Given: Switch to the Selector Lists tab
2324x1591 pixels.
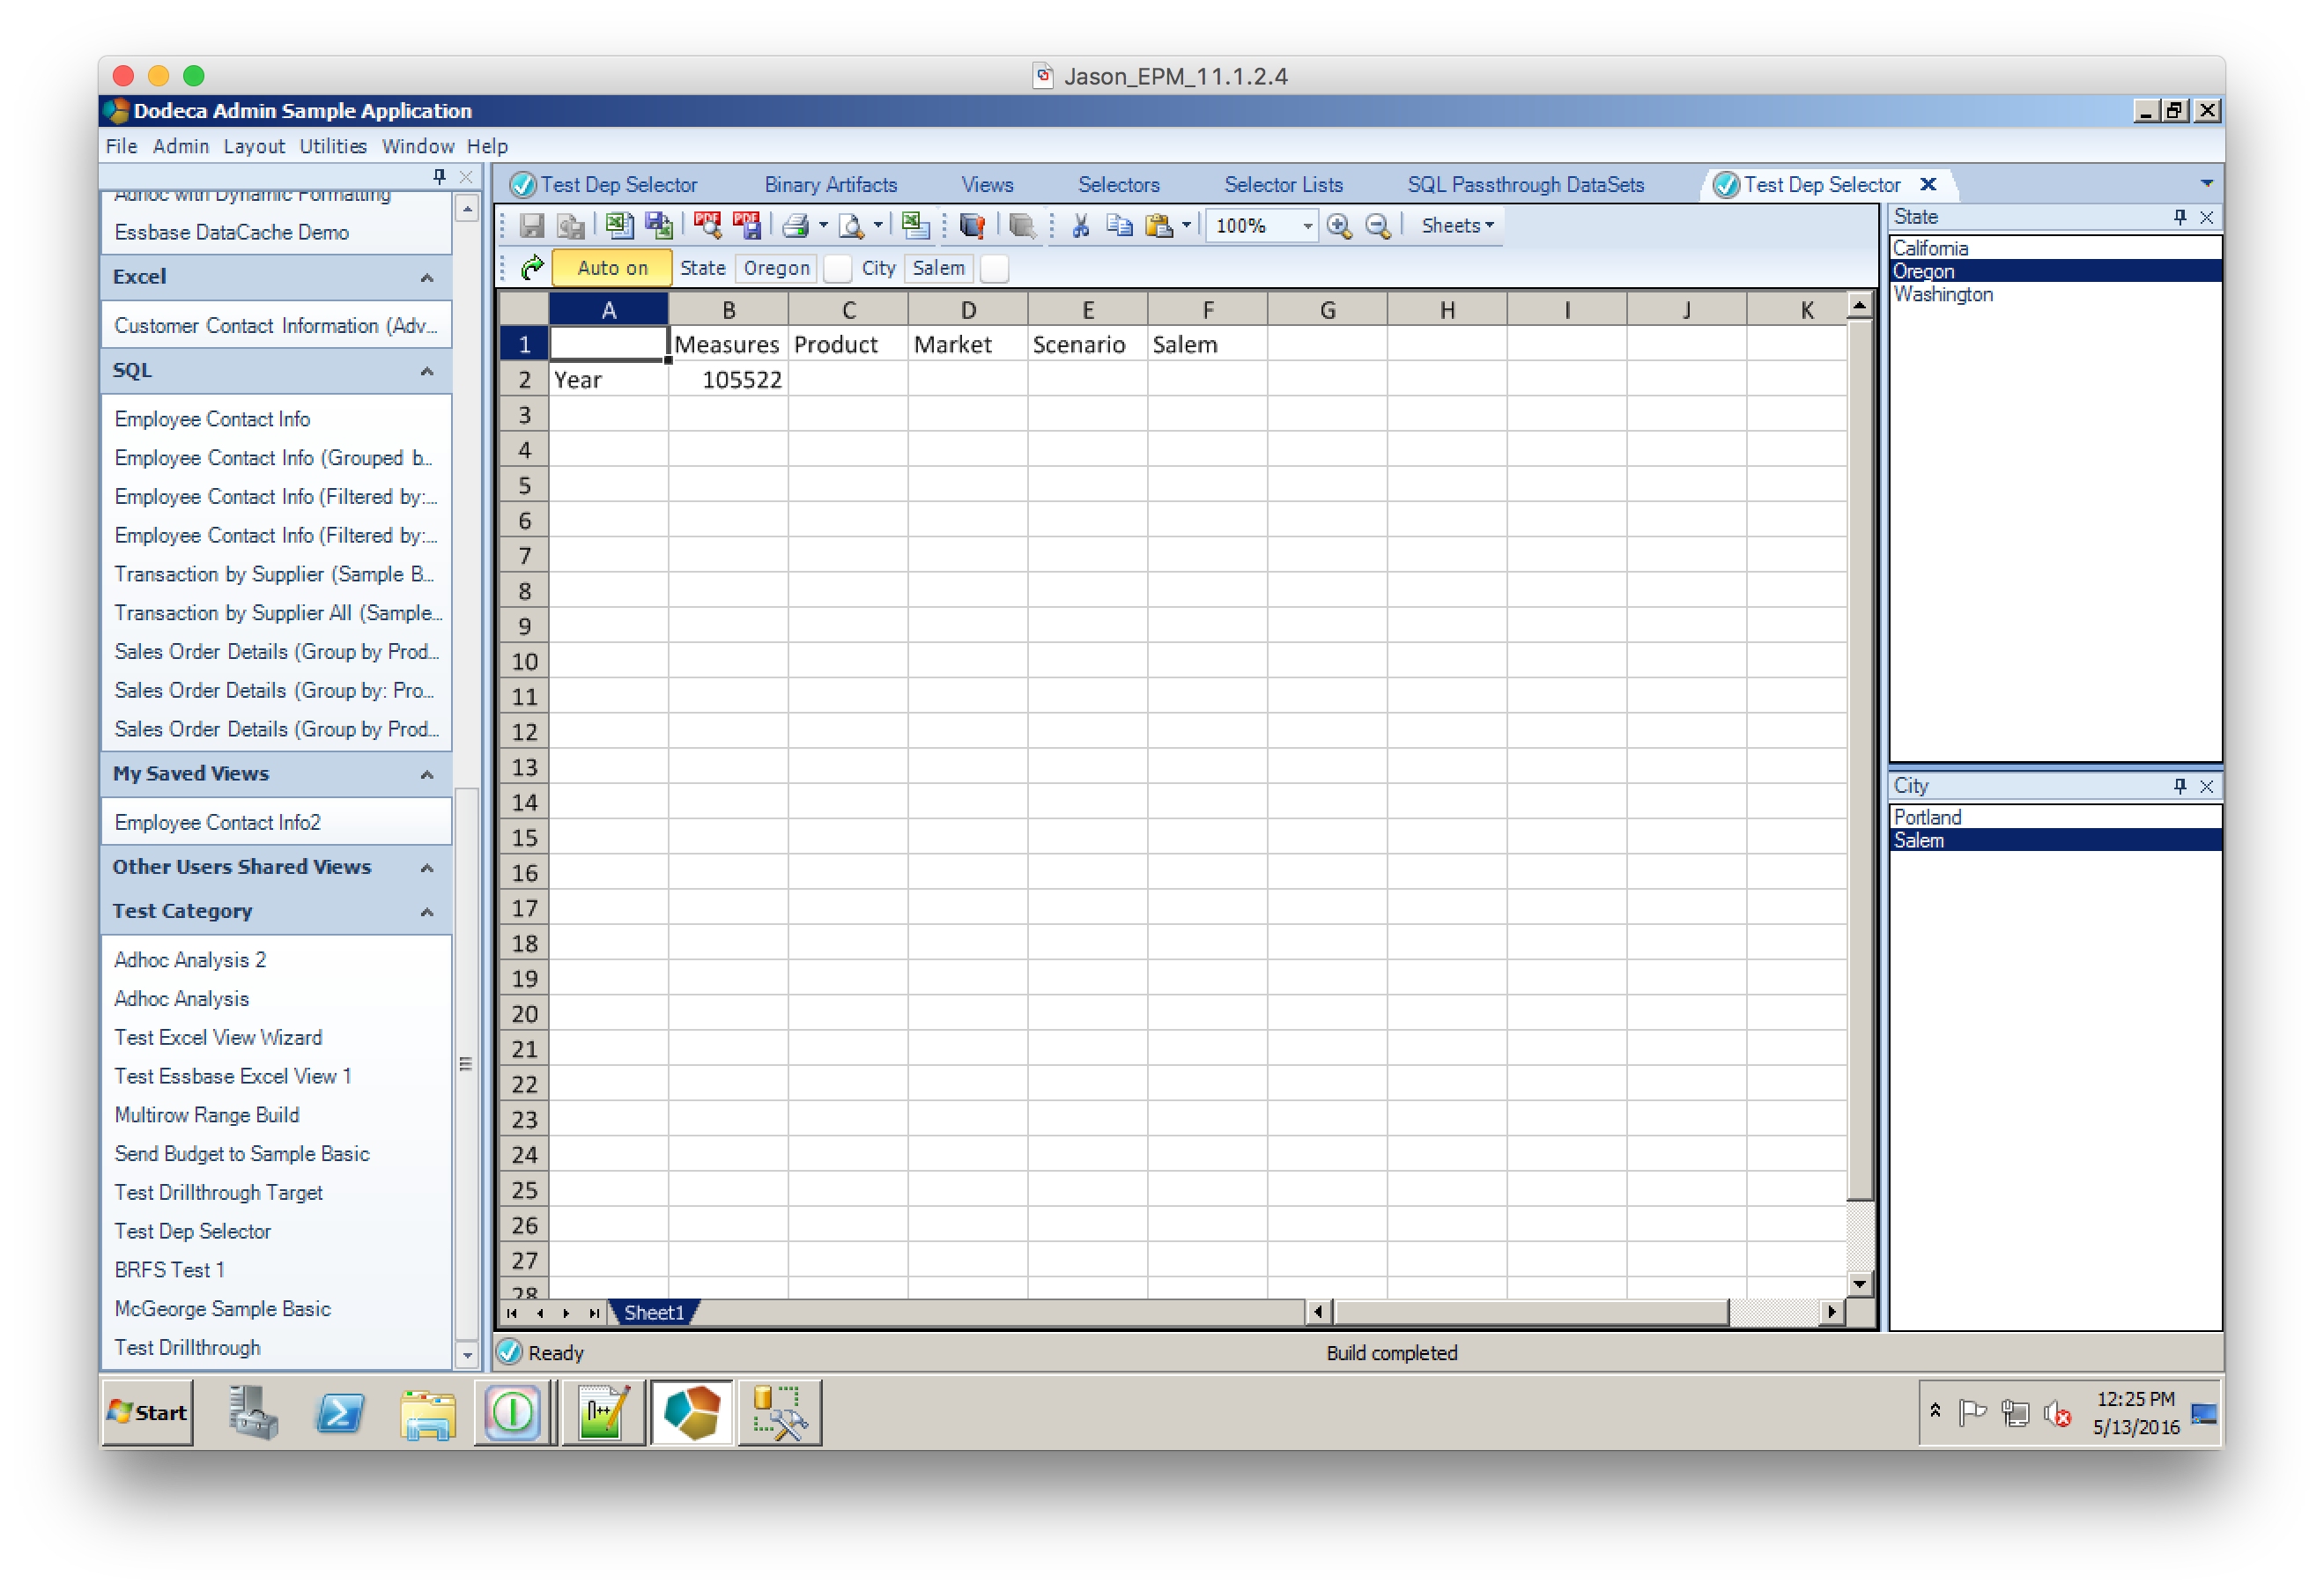Looking at the screenshot, I should coord(1283,184).
